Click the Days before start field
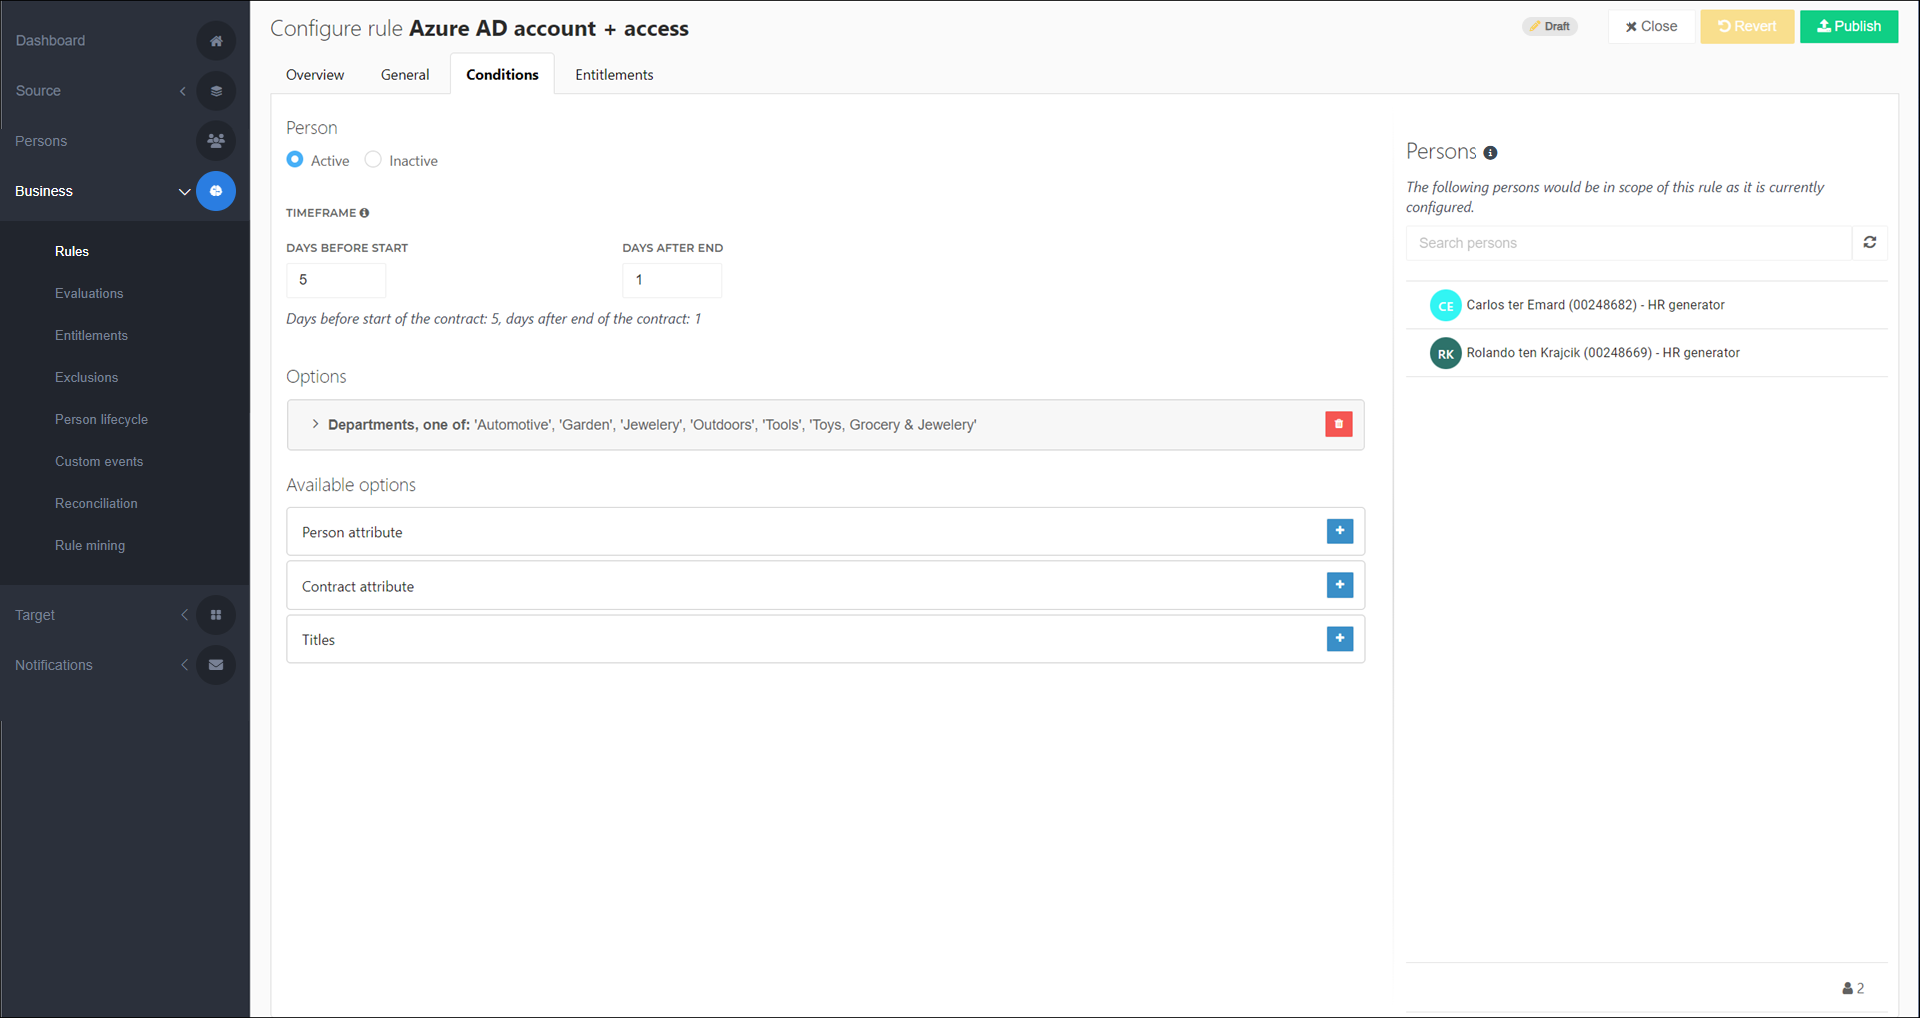This screenshot has height=1019, width=1920. tap(336, 280)
